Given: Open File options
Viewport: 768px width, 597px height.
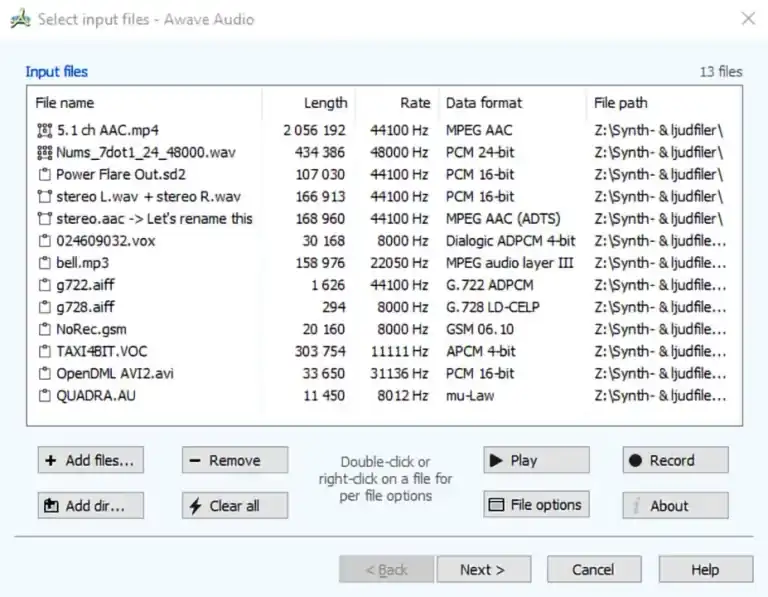Looking at the screenshot, I should click(536, 504).
